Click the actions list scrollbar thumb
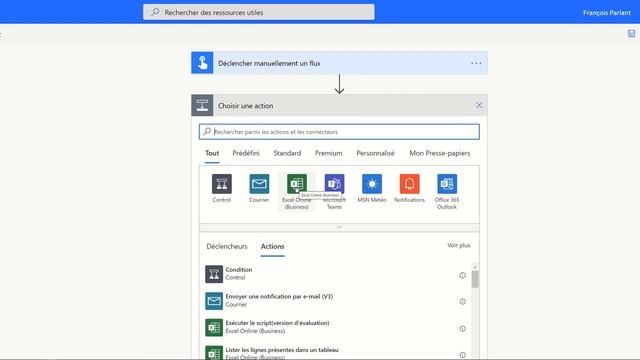Viewport: 640px width, 360px height. coord(475,280)
